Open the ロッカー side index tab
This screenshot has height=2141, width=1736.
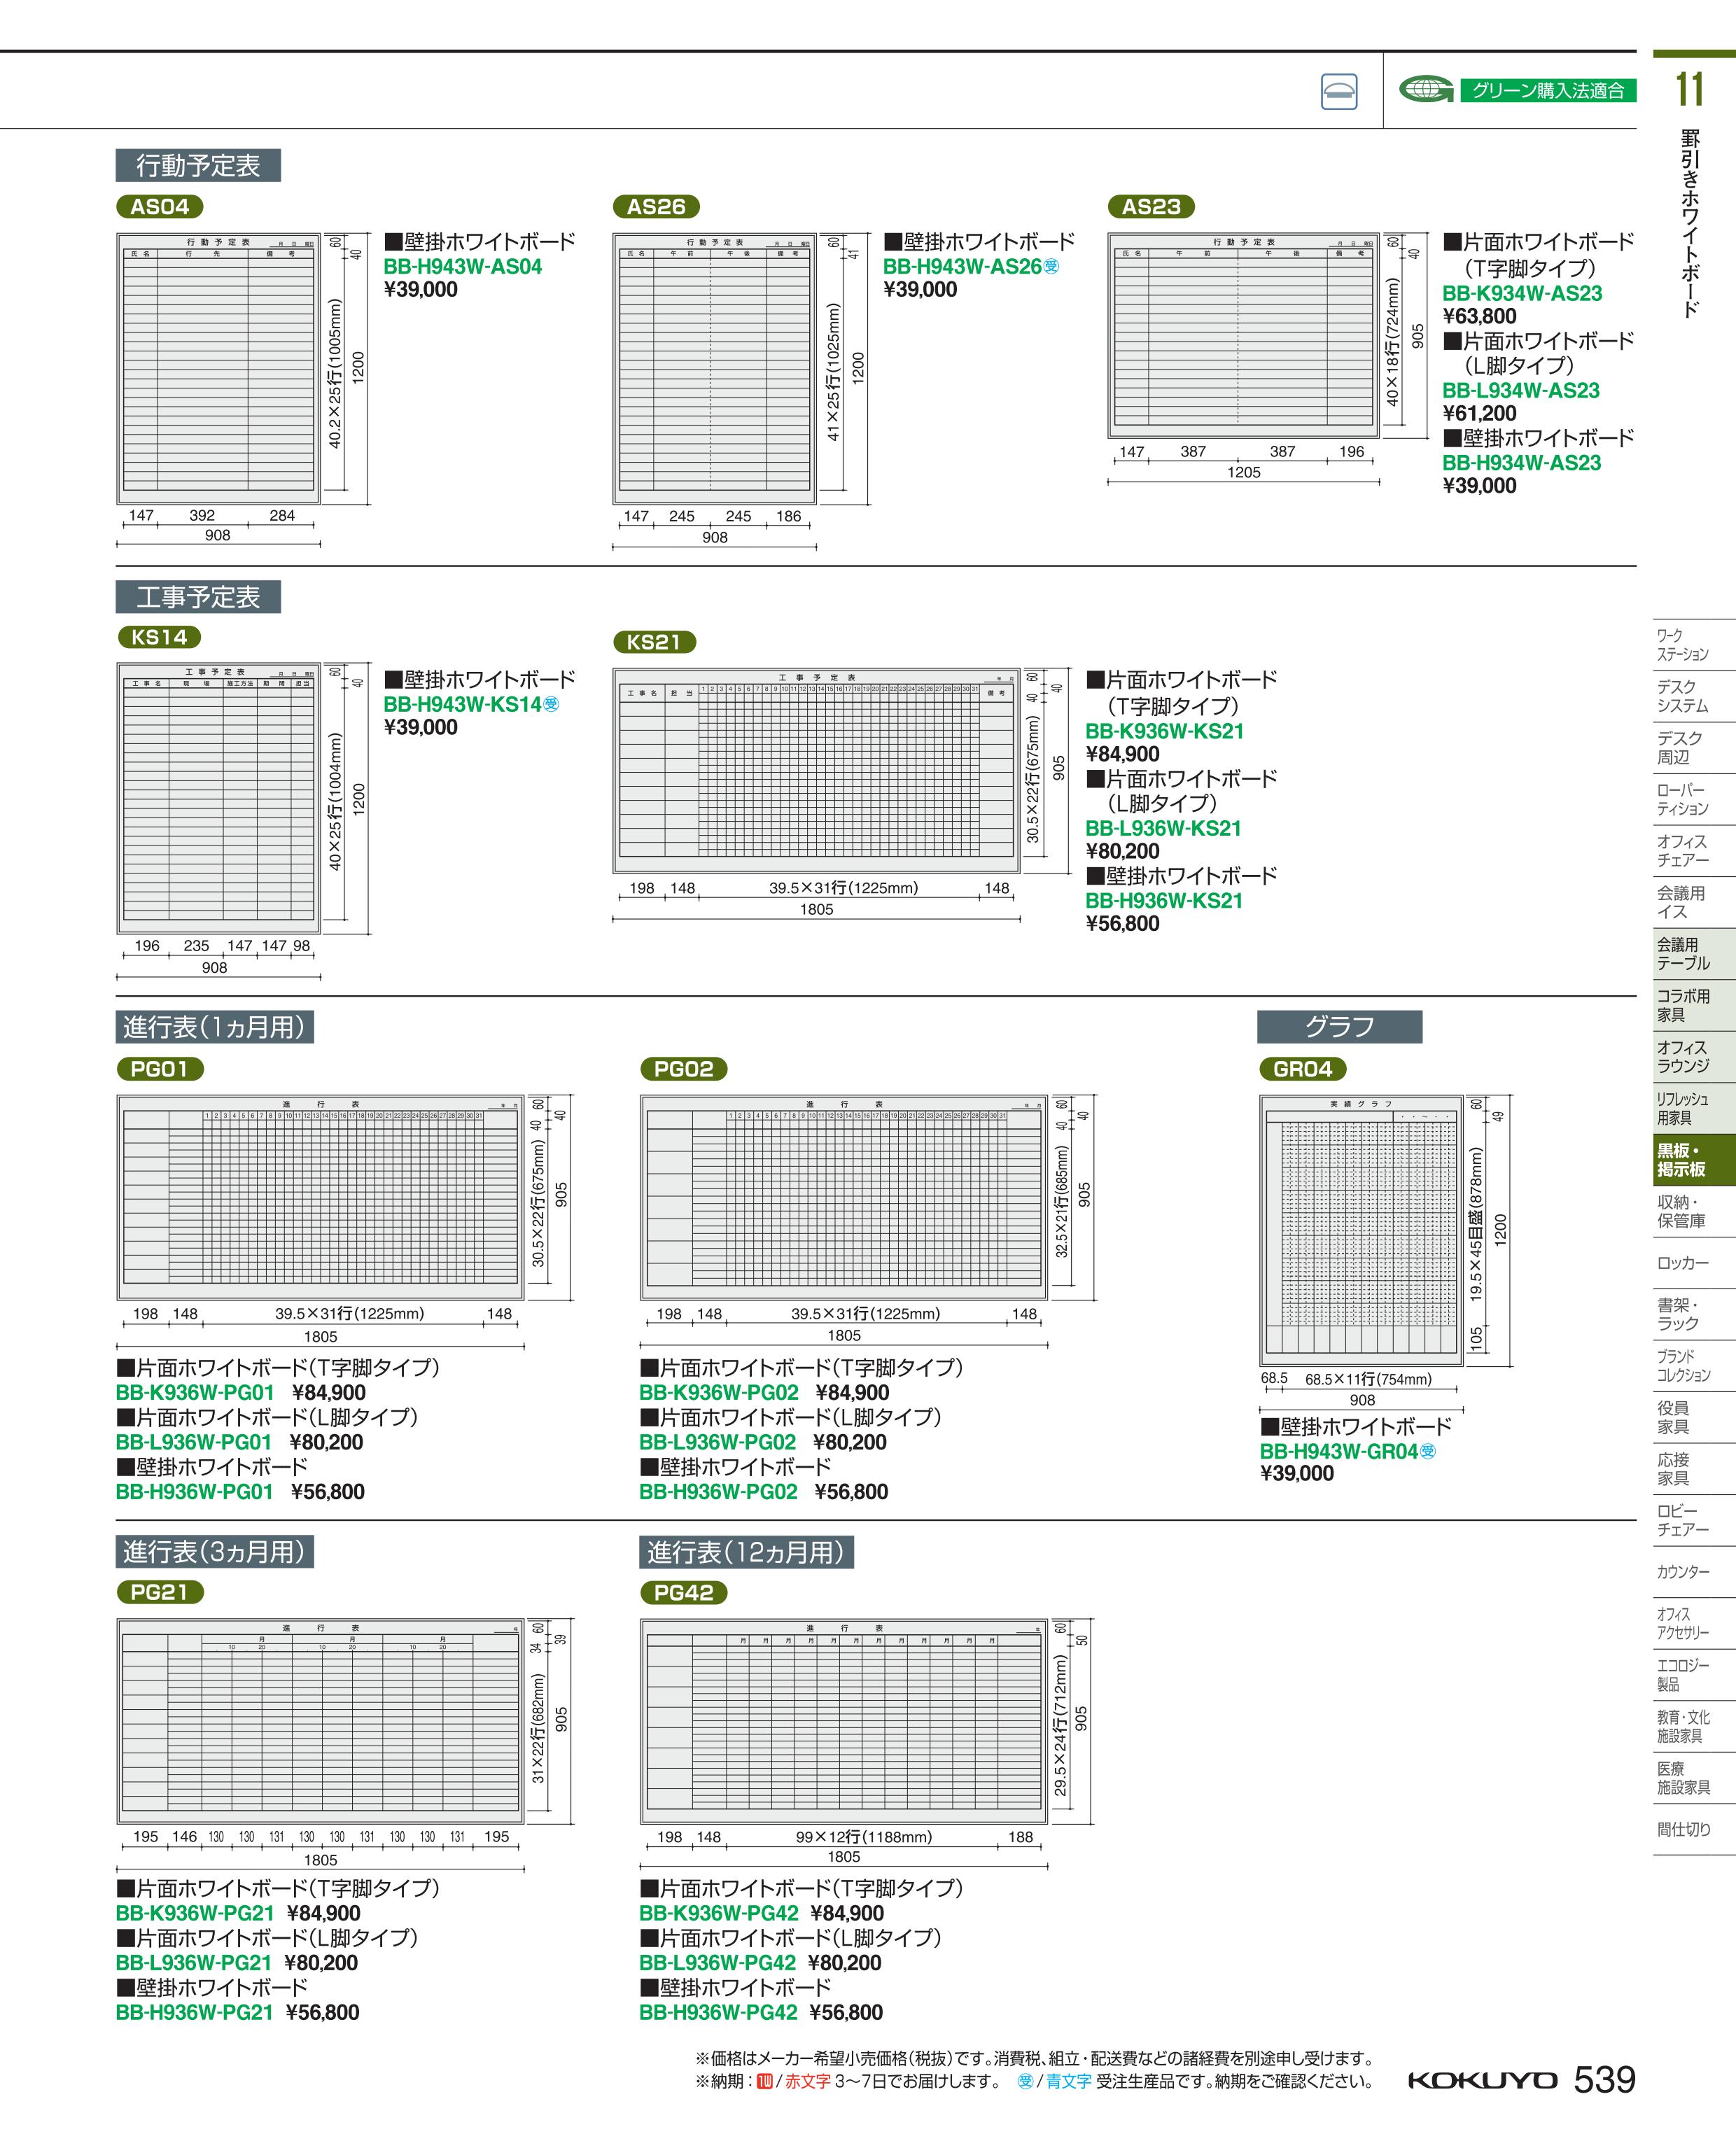point(1694,1263)
